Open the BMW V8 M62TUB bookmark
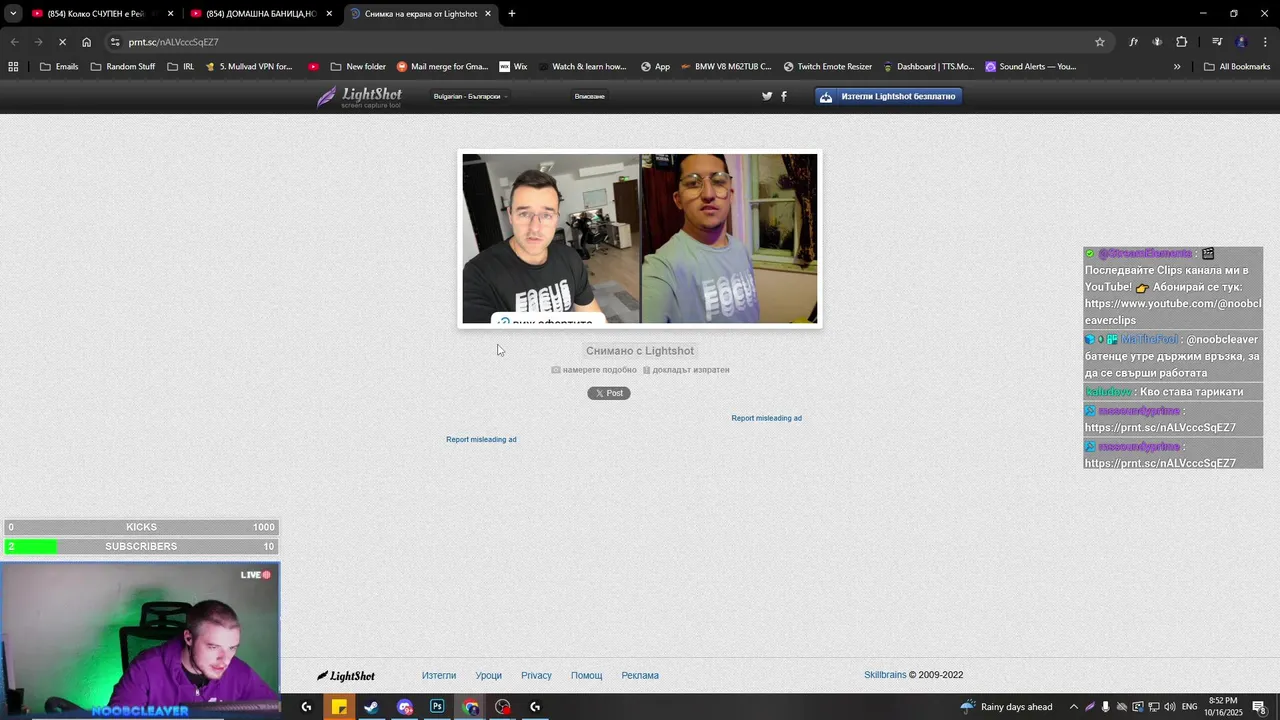Viewport: 1280px width, 720px height. (726, 67)
